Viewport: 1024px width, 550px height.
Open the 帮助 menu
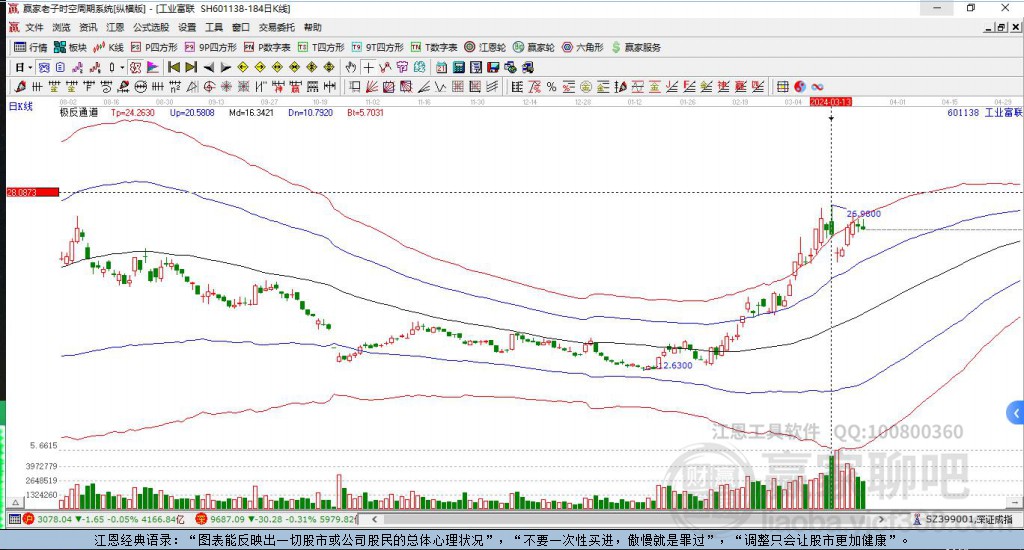(313, 27)
